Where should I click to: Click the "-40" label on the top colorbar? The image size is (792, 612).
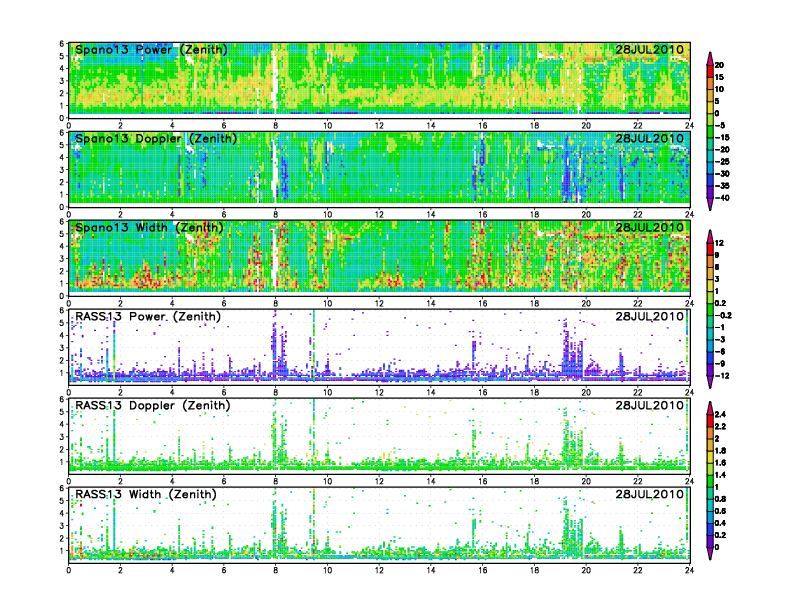click(x=722, y=198)
